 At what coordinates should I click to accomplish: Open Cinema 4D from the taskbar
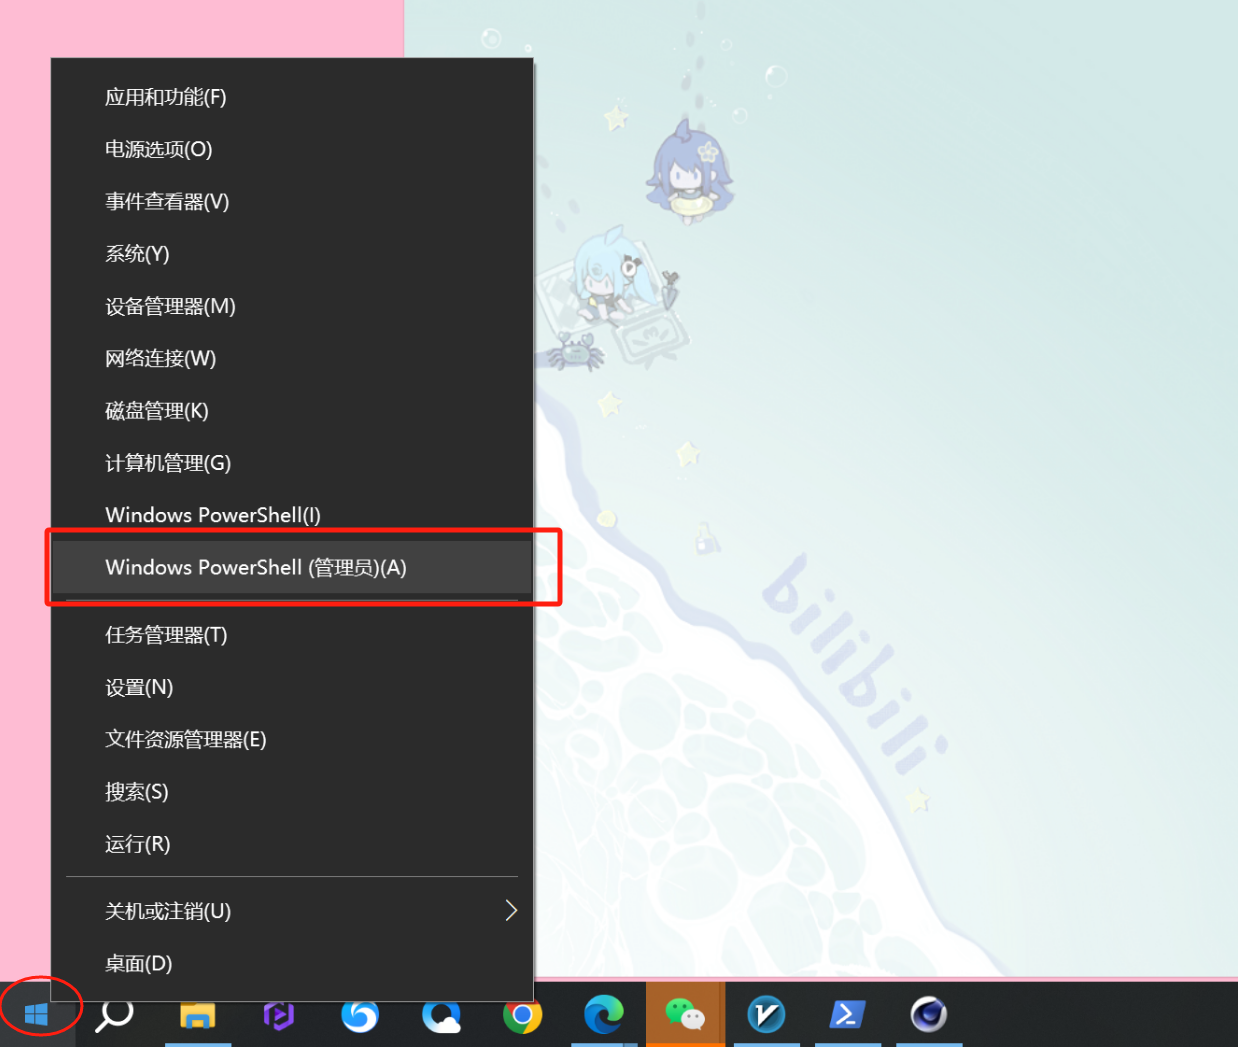tap(928, 1015)
